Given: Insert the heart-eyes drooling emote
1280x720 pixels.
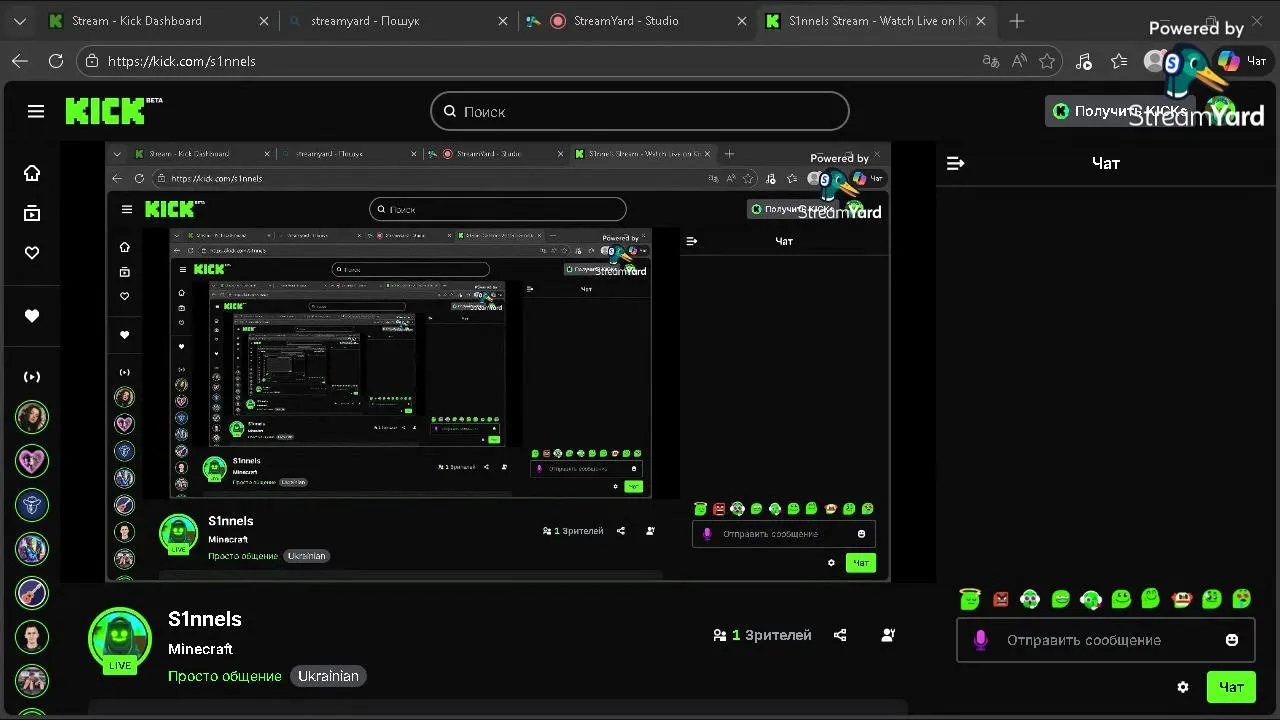Looking at the screenshot, I should pos(1241,599).
